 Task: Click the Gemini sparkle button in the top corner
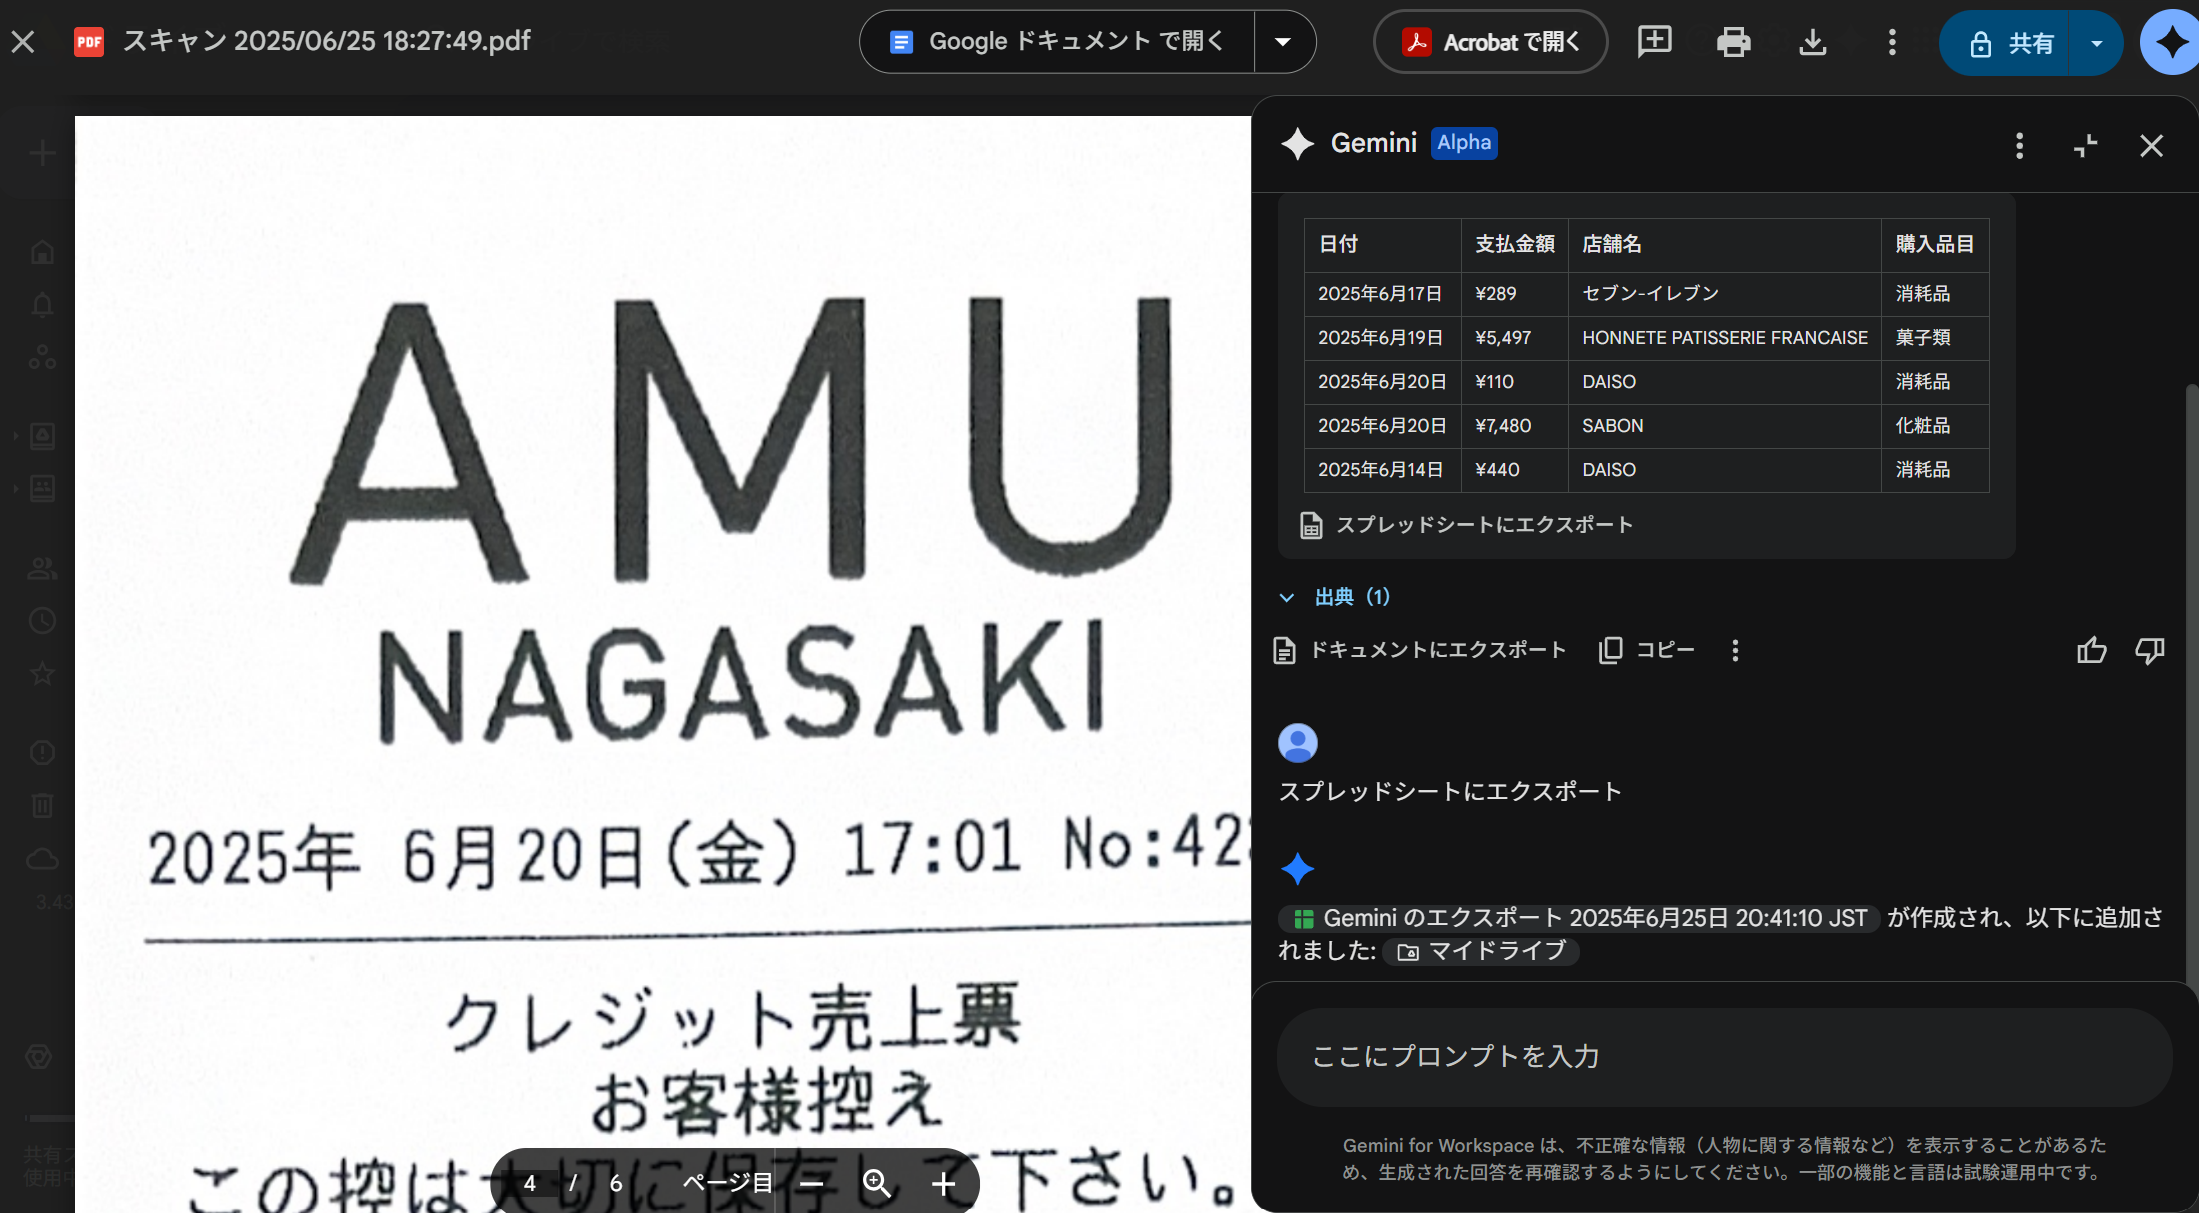pos(2170,43)
